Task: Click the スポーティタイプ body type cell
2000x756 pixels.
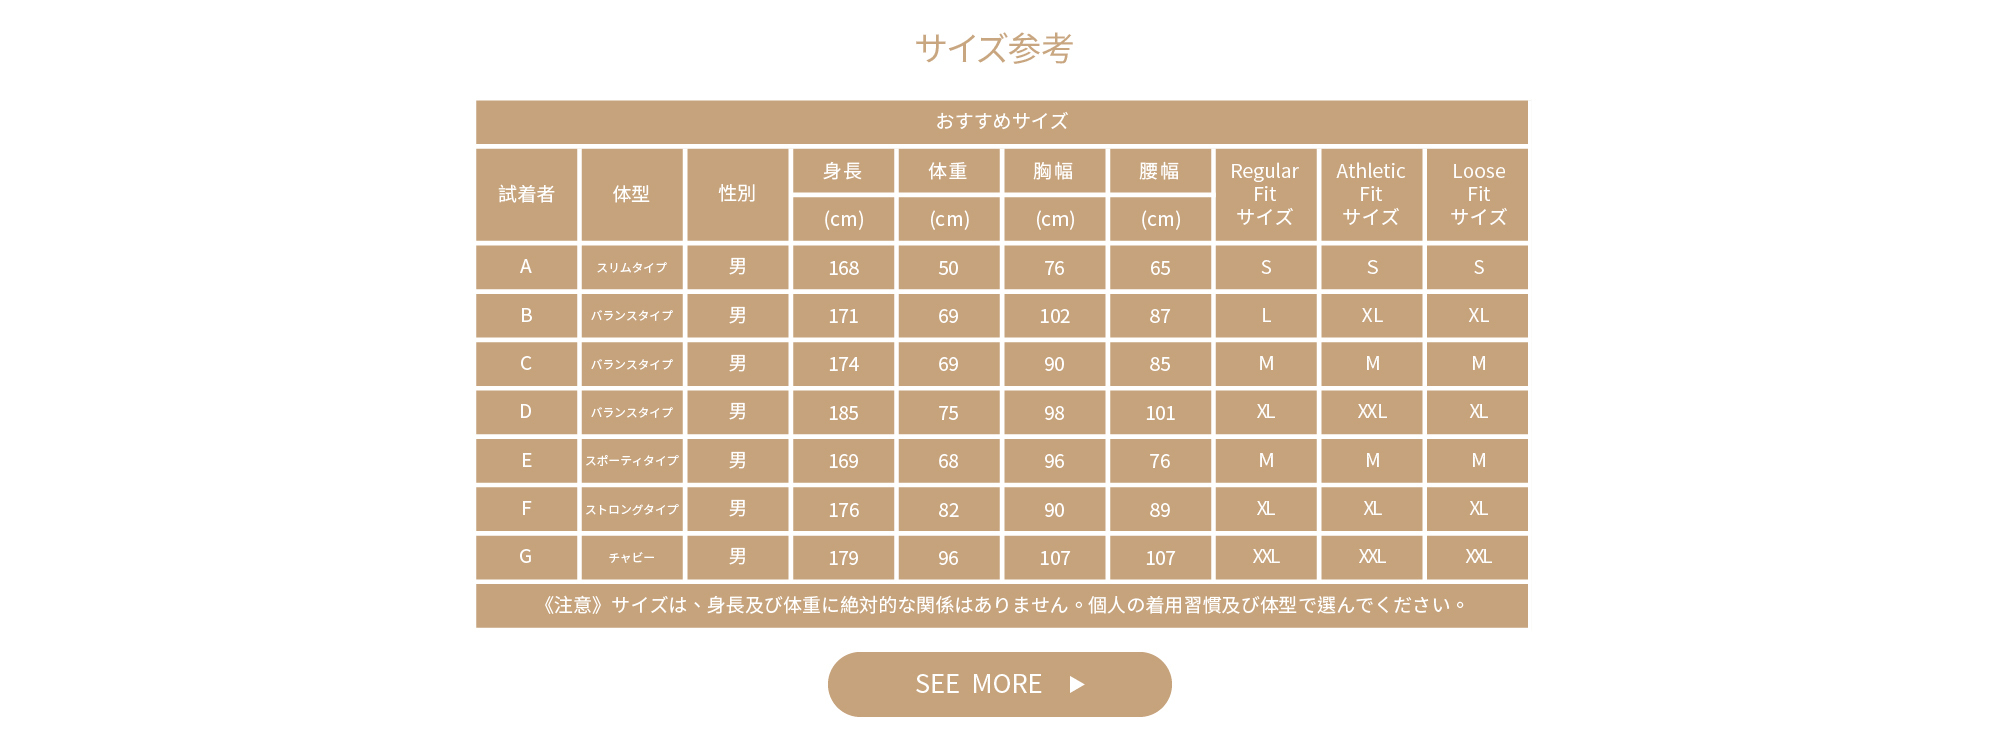Action: point(632,461)
